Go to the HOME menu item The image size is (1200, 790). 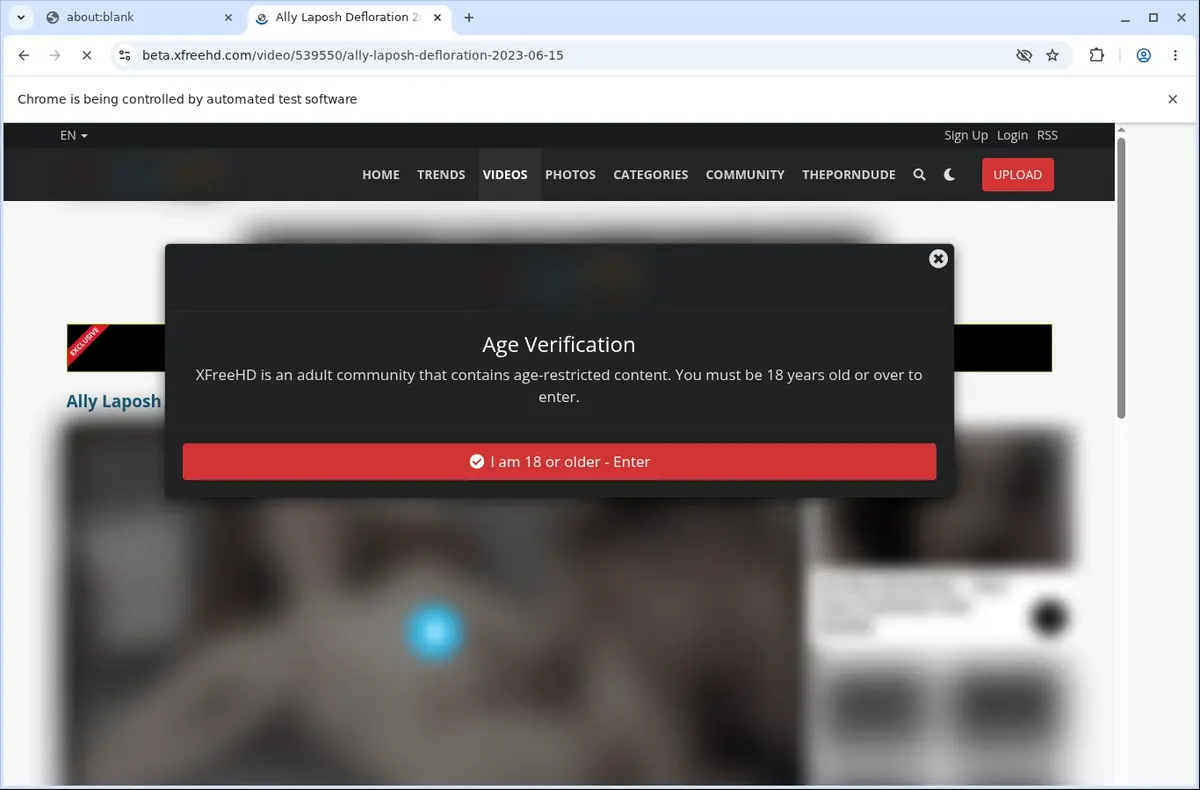tap(381, 174)
